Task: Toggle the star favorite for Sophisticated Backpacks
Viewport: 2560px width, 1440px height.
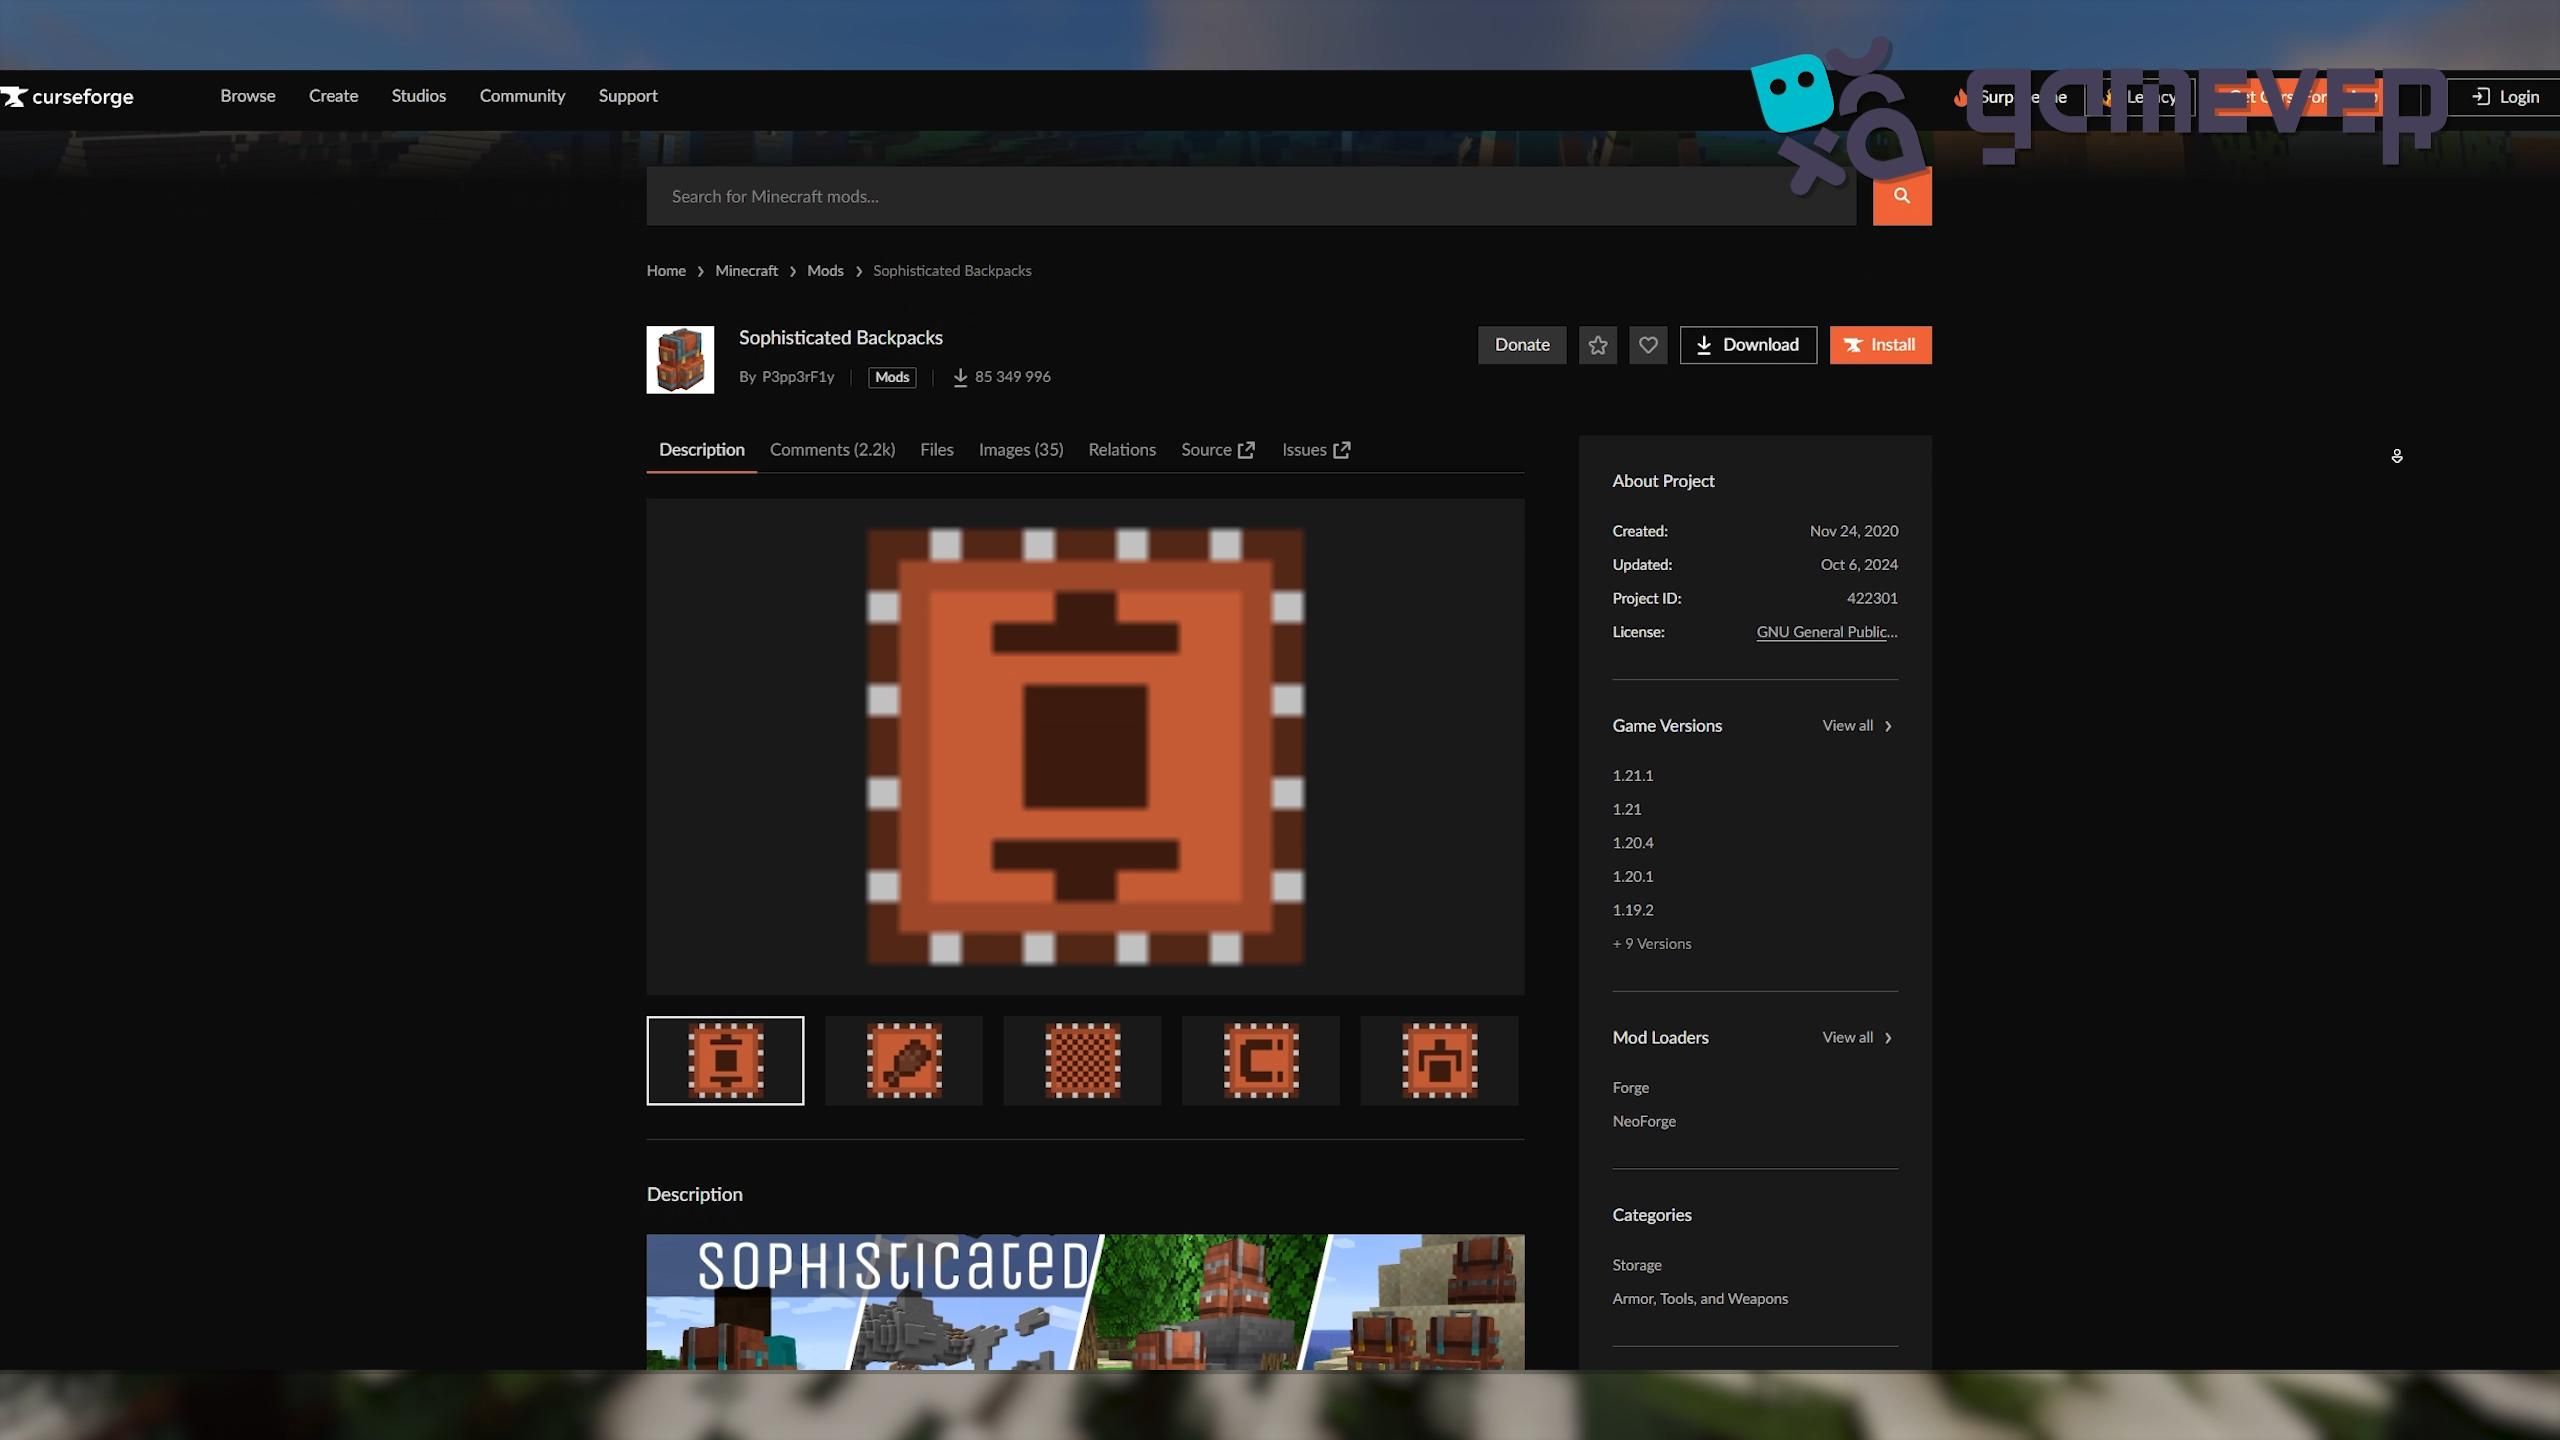Action: (x=1597, y=344)
